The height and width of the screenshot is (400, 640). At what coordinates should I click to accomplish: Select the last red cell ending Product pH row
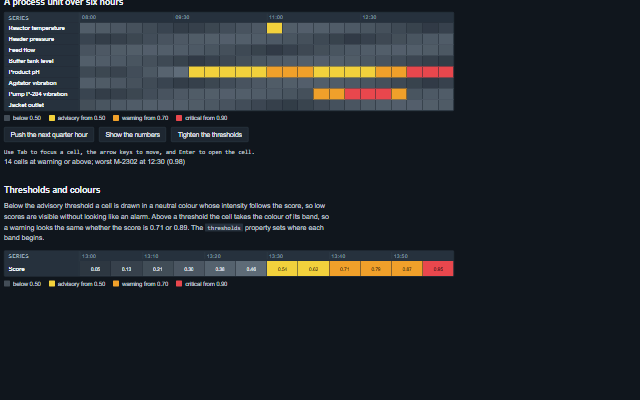(x=446, y=72)
